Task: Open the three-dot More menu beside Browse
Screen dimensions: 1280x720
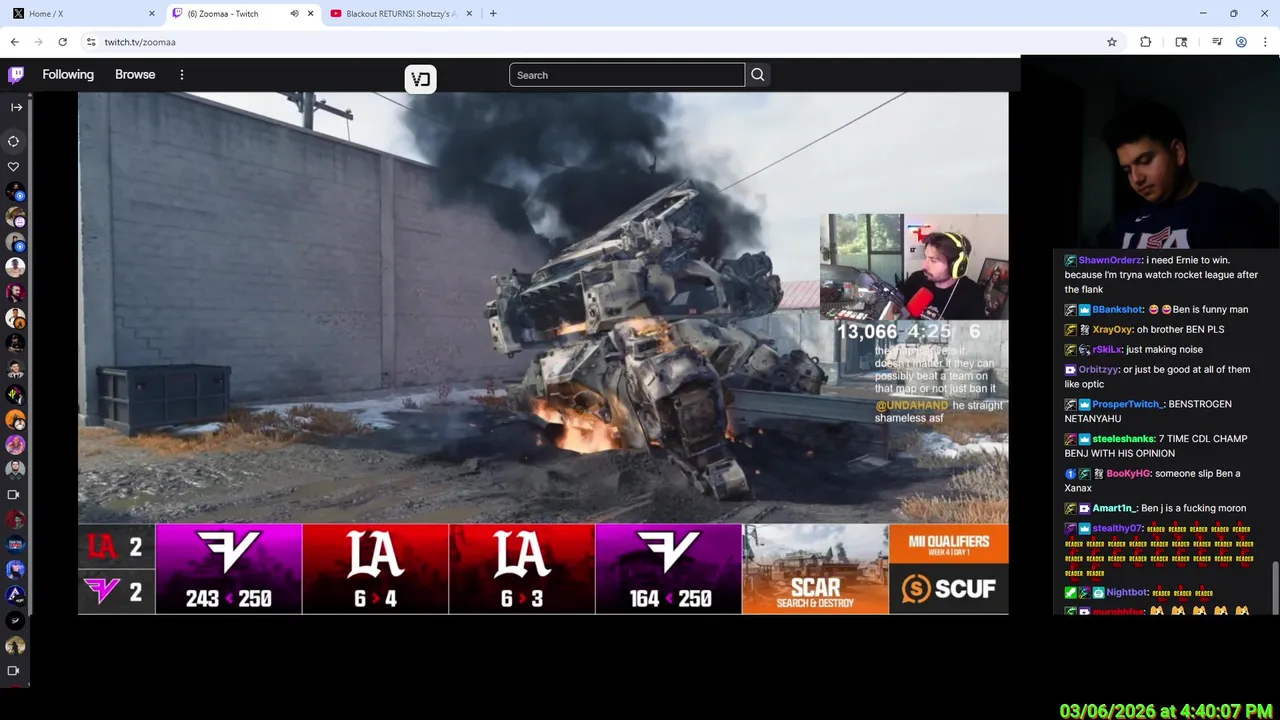Action: [x=182, y=75]
